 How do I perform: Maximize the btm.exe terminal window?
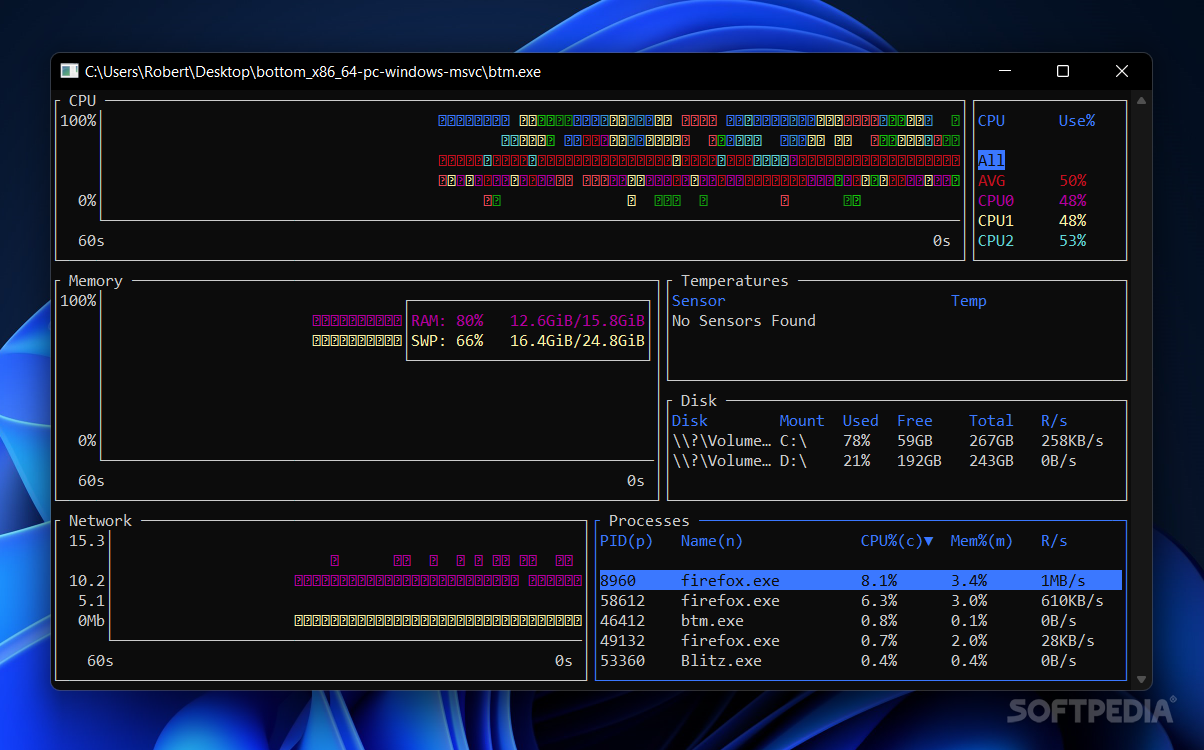[1063, 71]
